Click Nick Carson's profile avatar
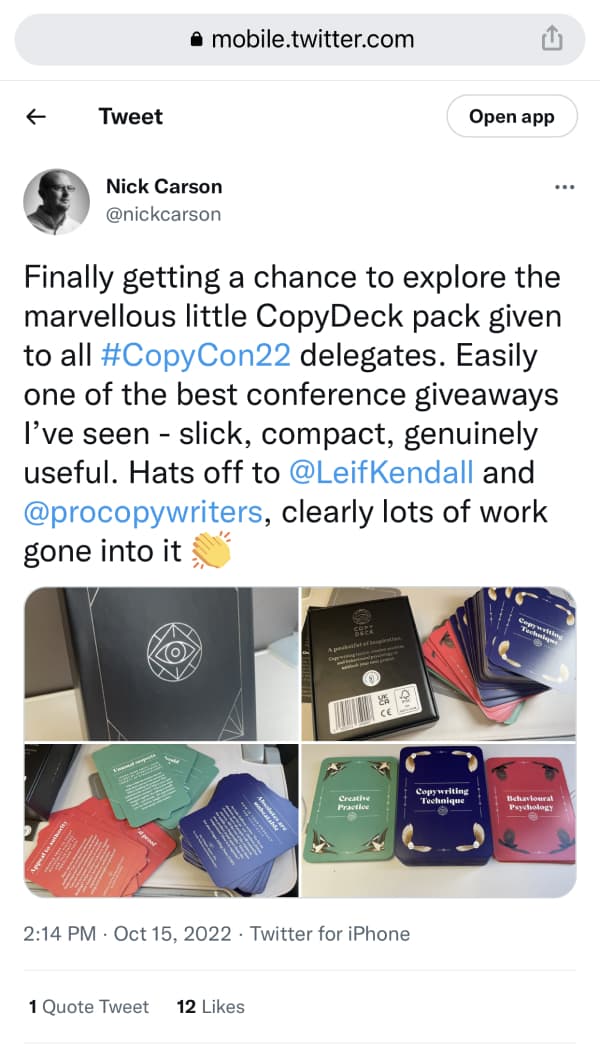The image size is (600, 1056). pyautogui.click(x=57, y=201)
